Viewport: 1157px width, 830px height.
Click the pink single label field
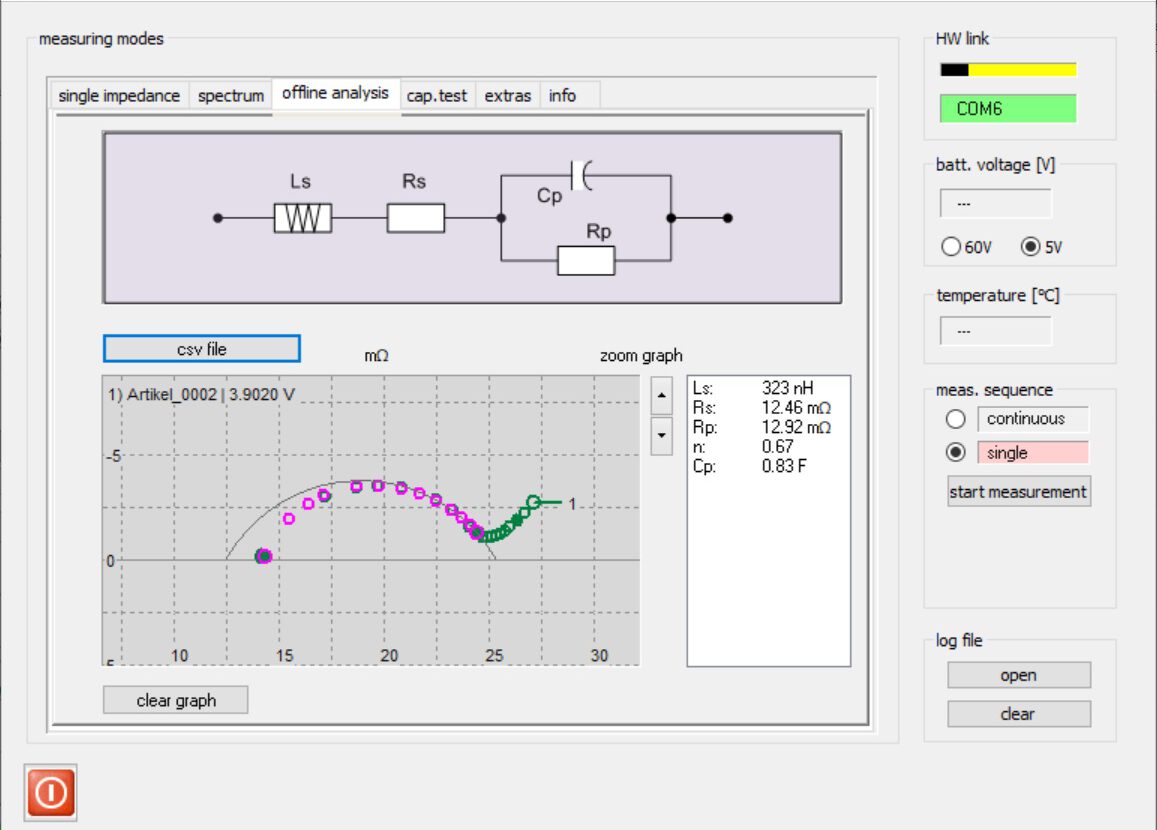(x=1033, y=452)
